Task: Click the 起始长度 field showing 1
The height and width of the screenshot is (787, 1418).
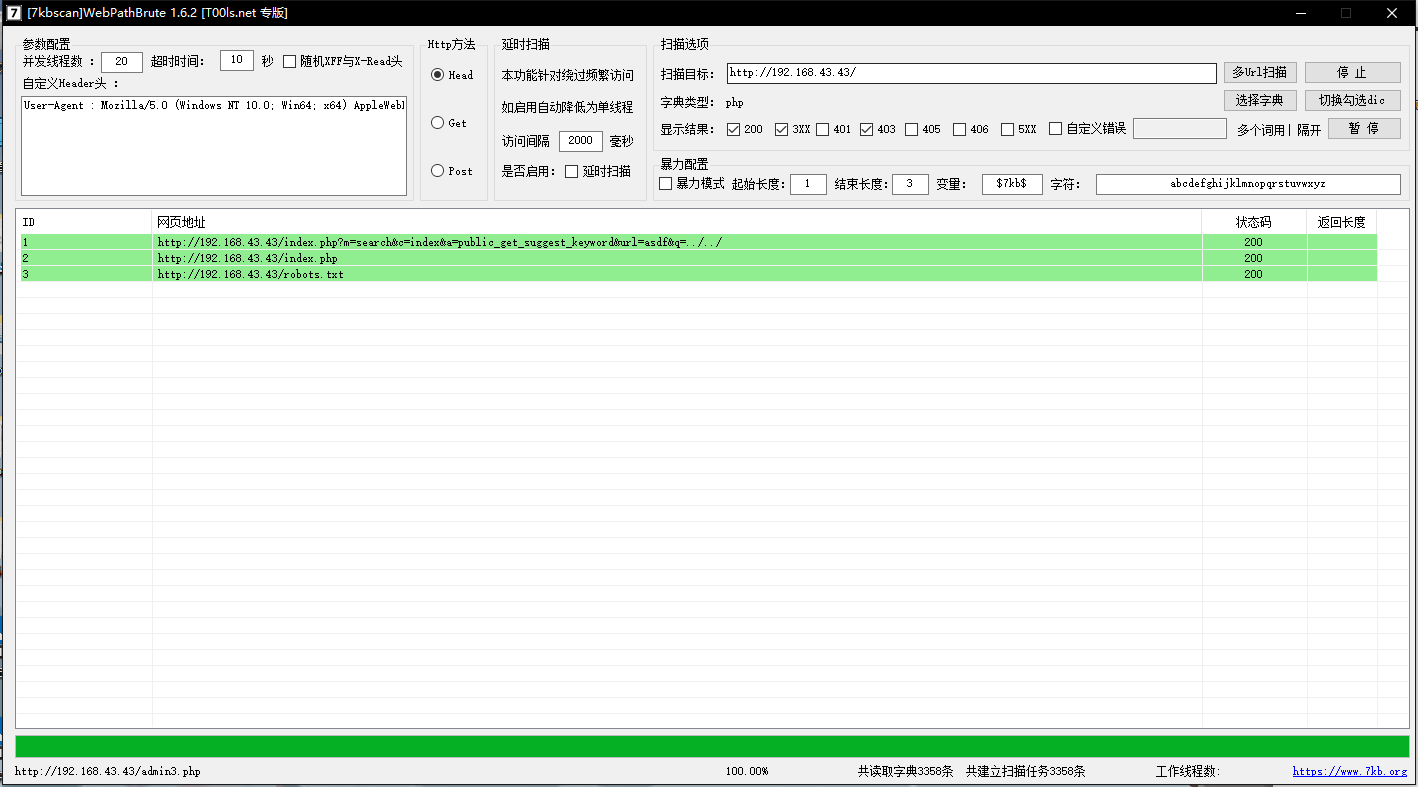Action: pyautogui.click(x=808, y=184)
